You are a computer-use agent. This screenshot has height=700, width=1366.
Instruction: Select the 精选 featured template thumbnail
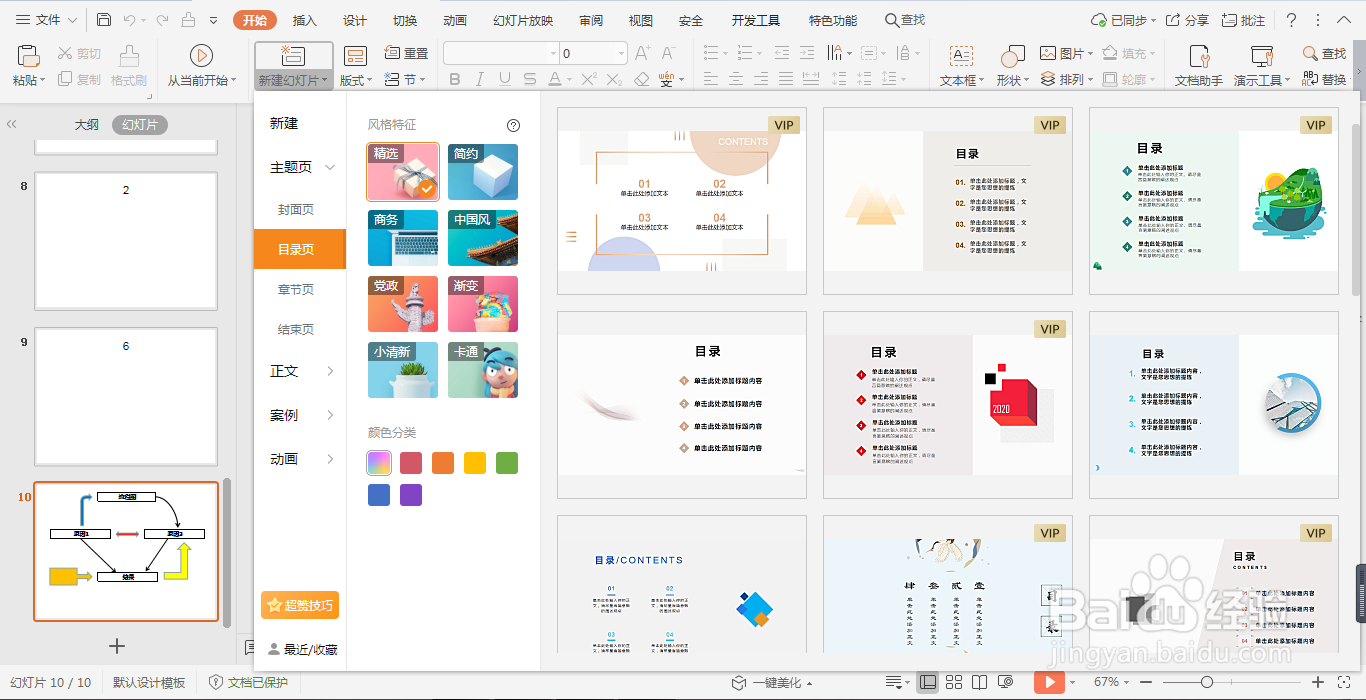(x=402, y=172)
